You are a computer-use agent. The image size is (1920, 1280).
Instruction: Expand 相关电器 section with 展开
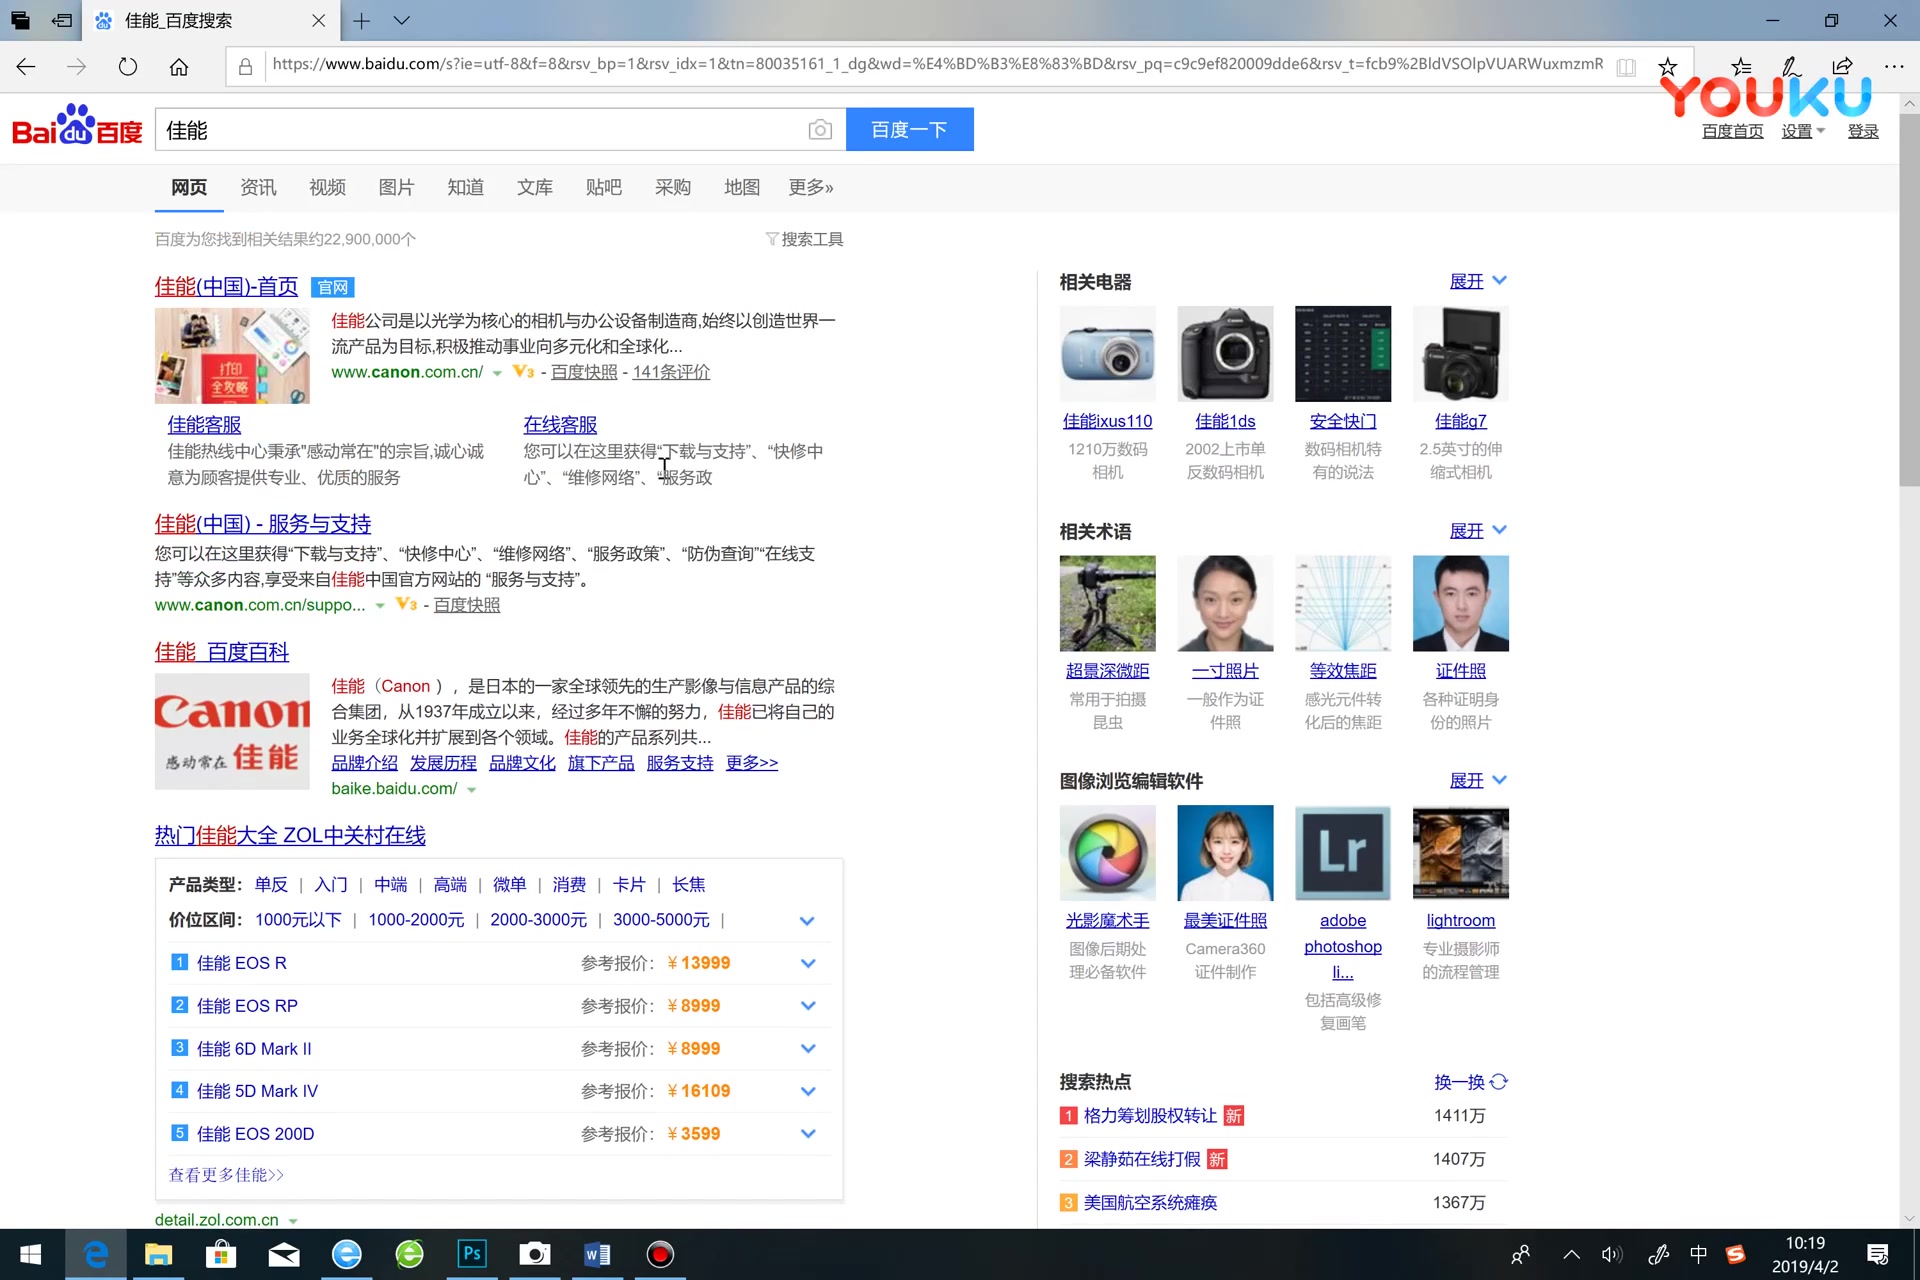click(1478, 282)
